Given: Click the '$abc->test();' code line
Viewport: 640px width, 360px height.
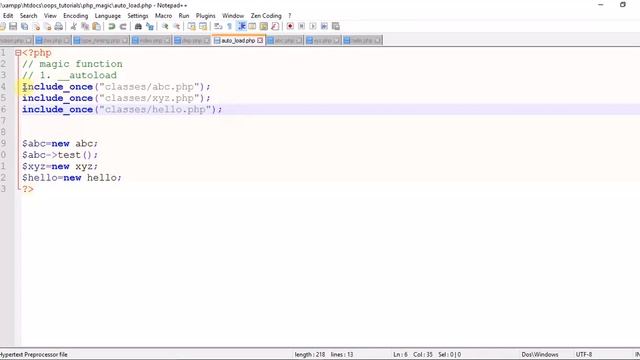Looking at the screenshot, I should pyautogui.click(x=60, y=155).
